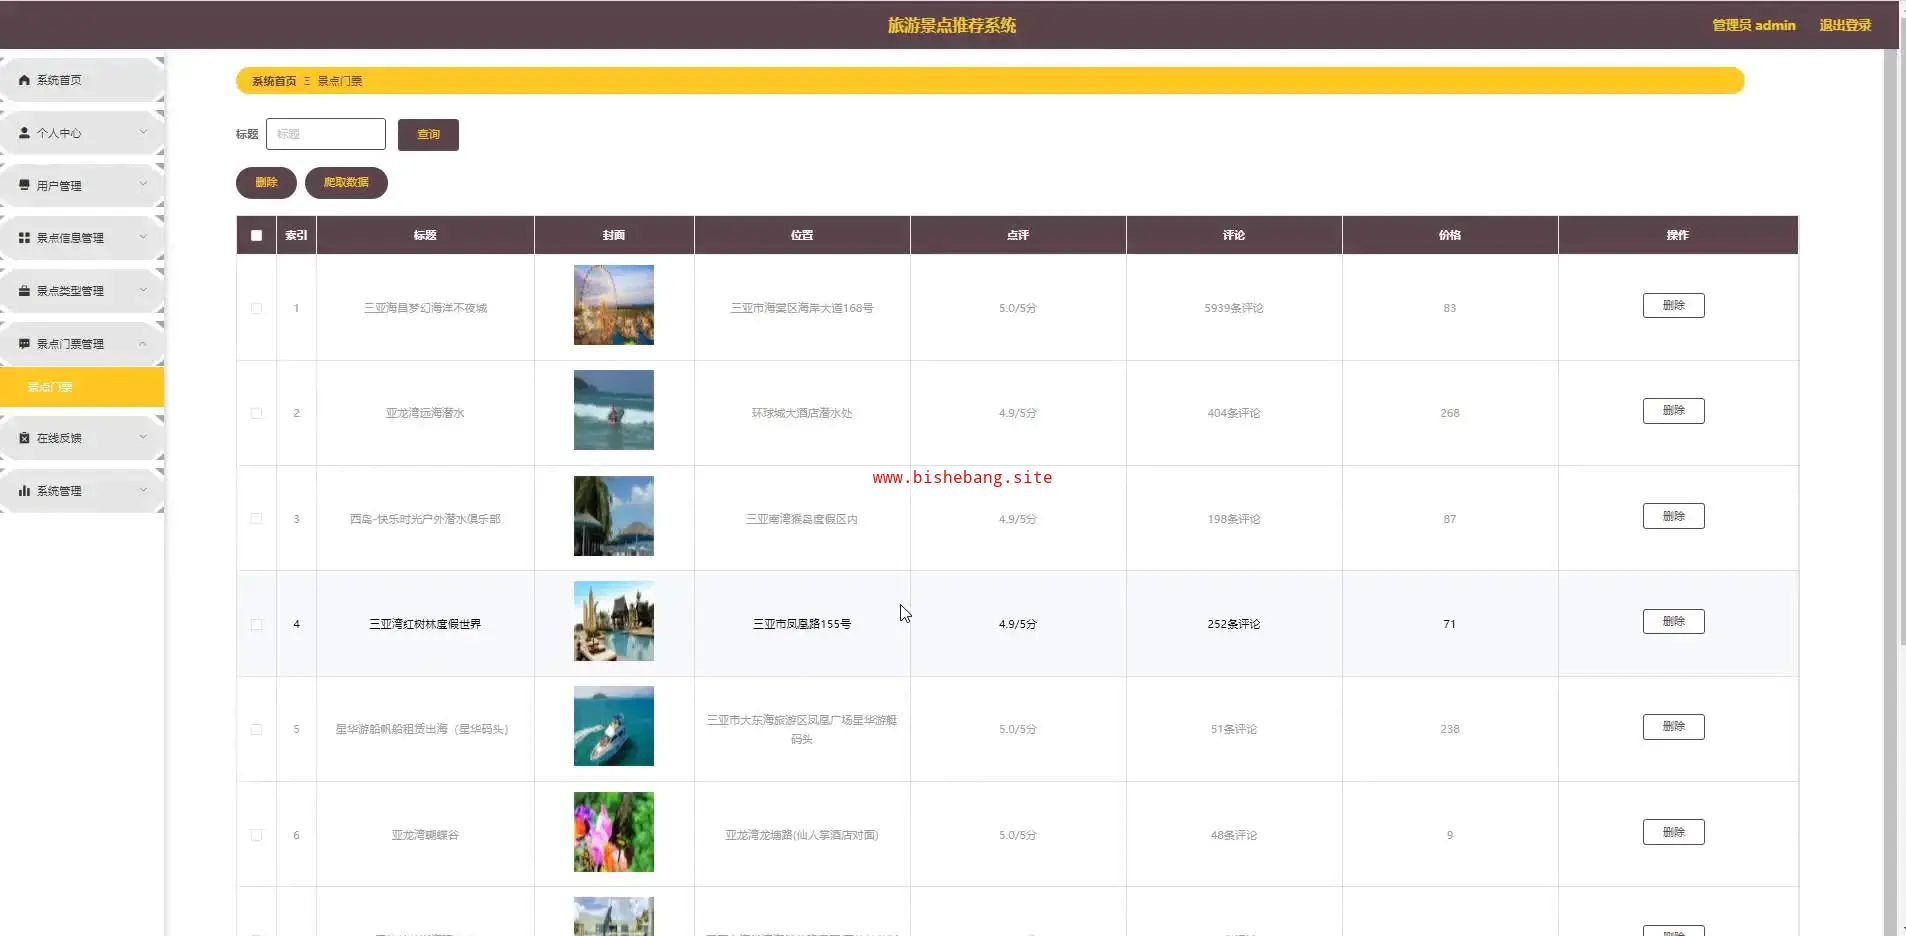Tick the checkbox for 三亚湾红树林度假世界
The width and height of the screenshot is (1906, 936).
257,624
